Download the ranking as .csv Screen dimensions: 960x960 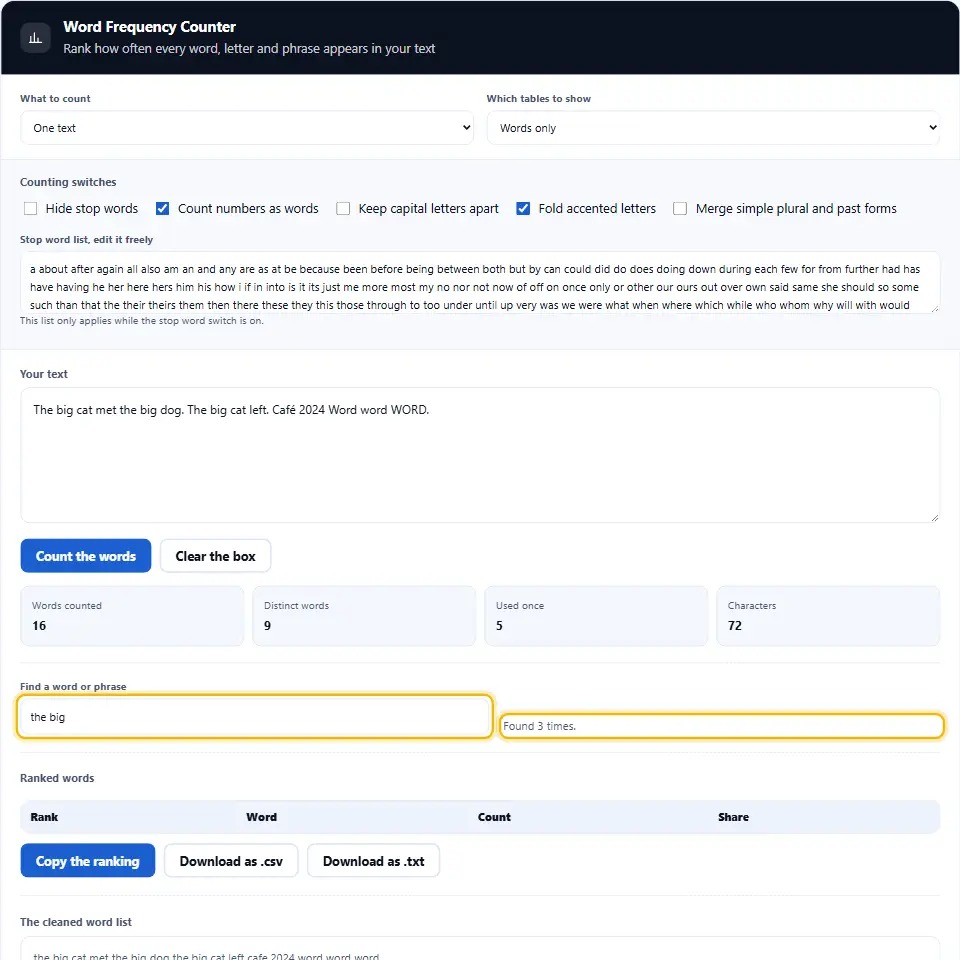coord(231,861)
